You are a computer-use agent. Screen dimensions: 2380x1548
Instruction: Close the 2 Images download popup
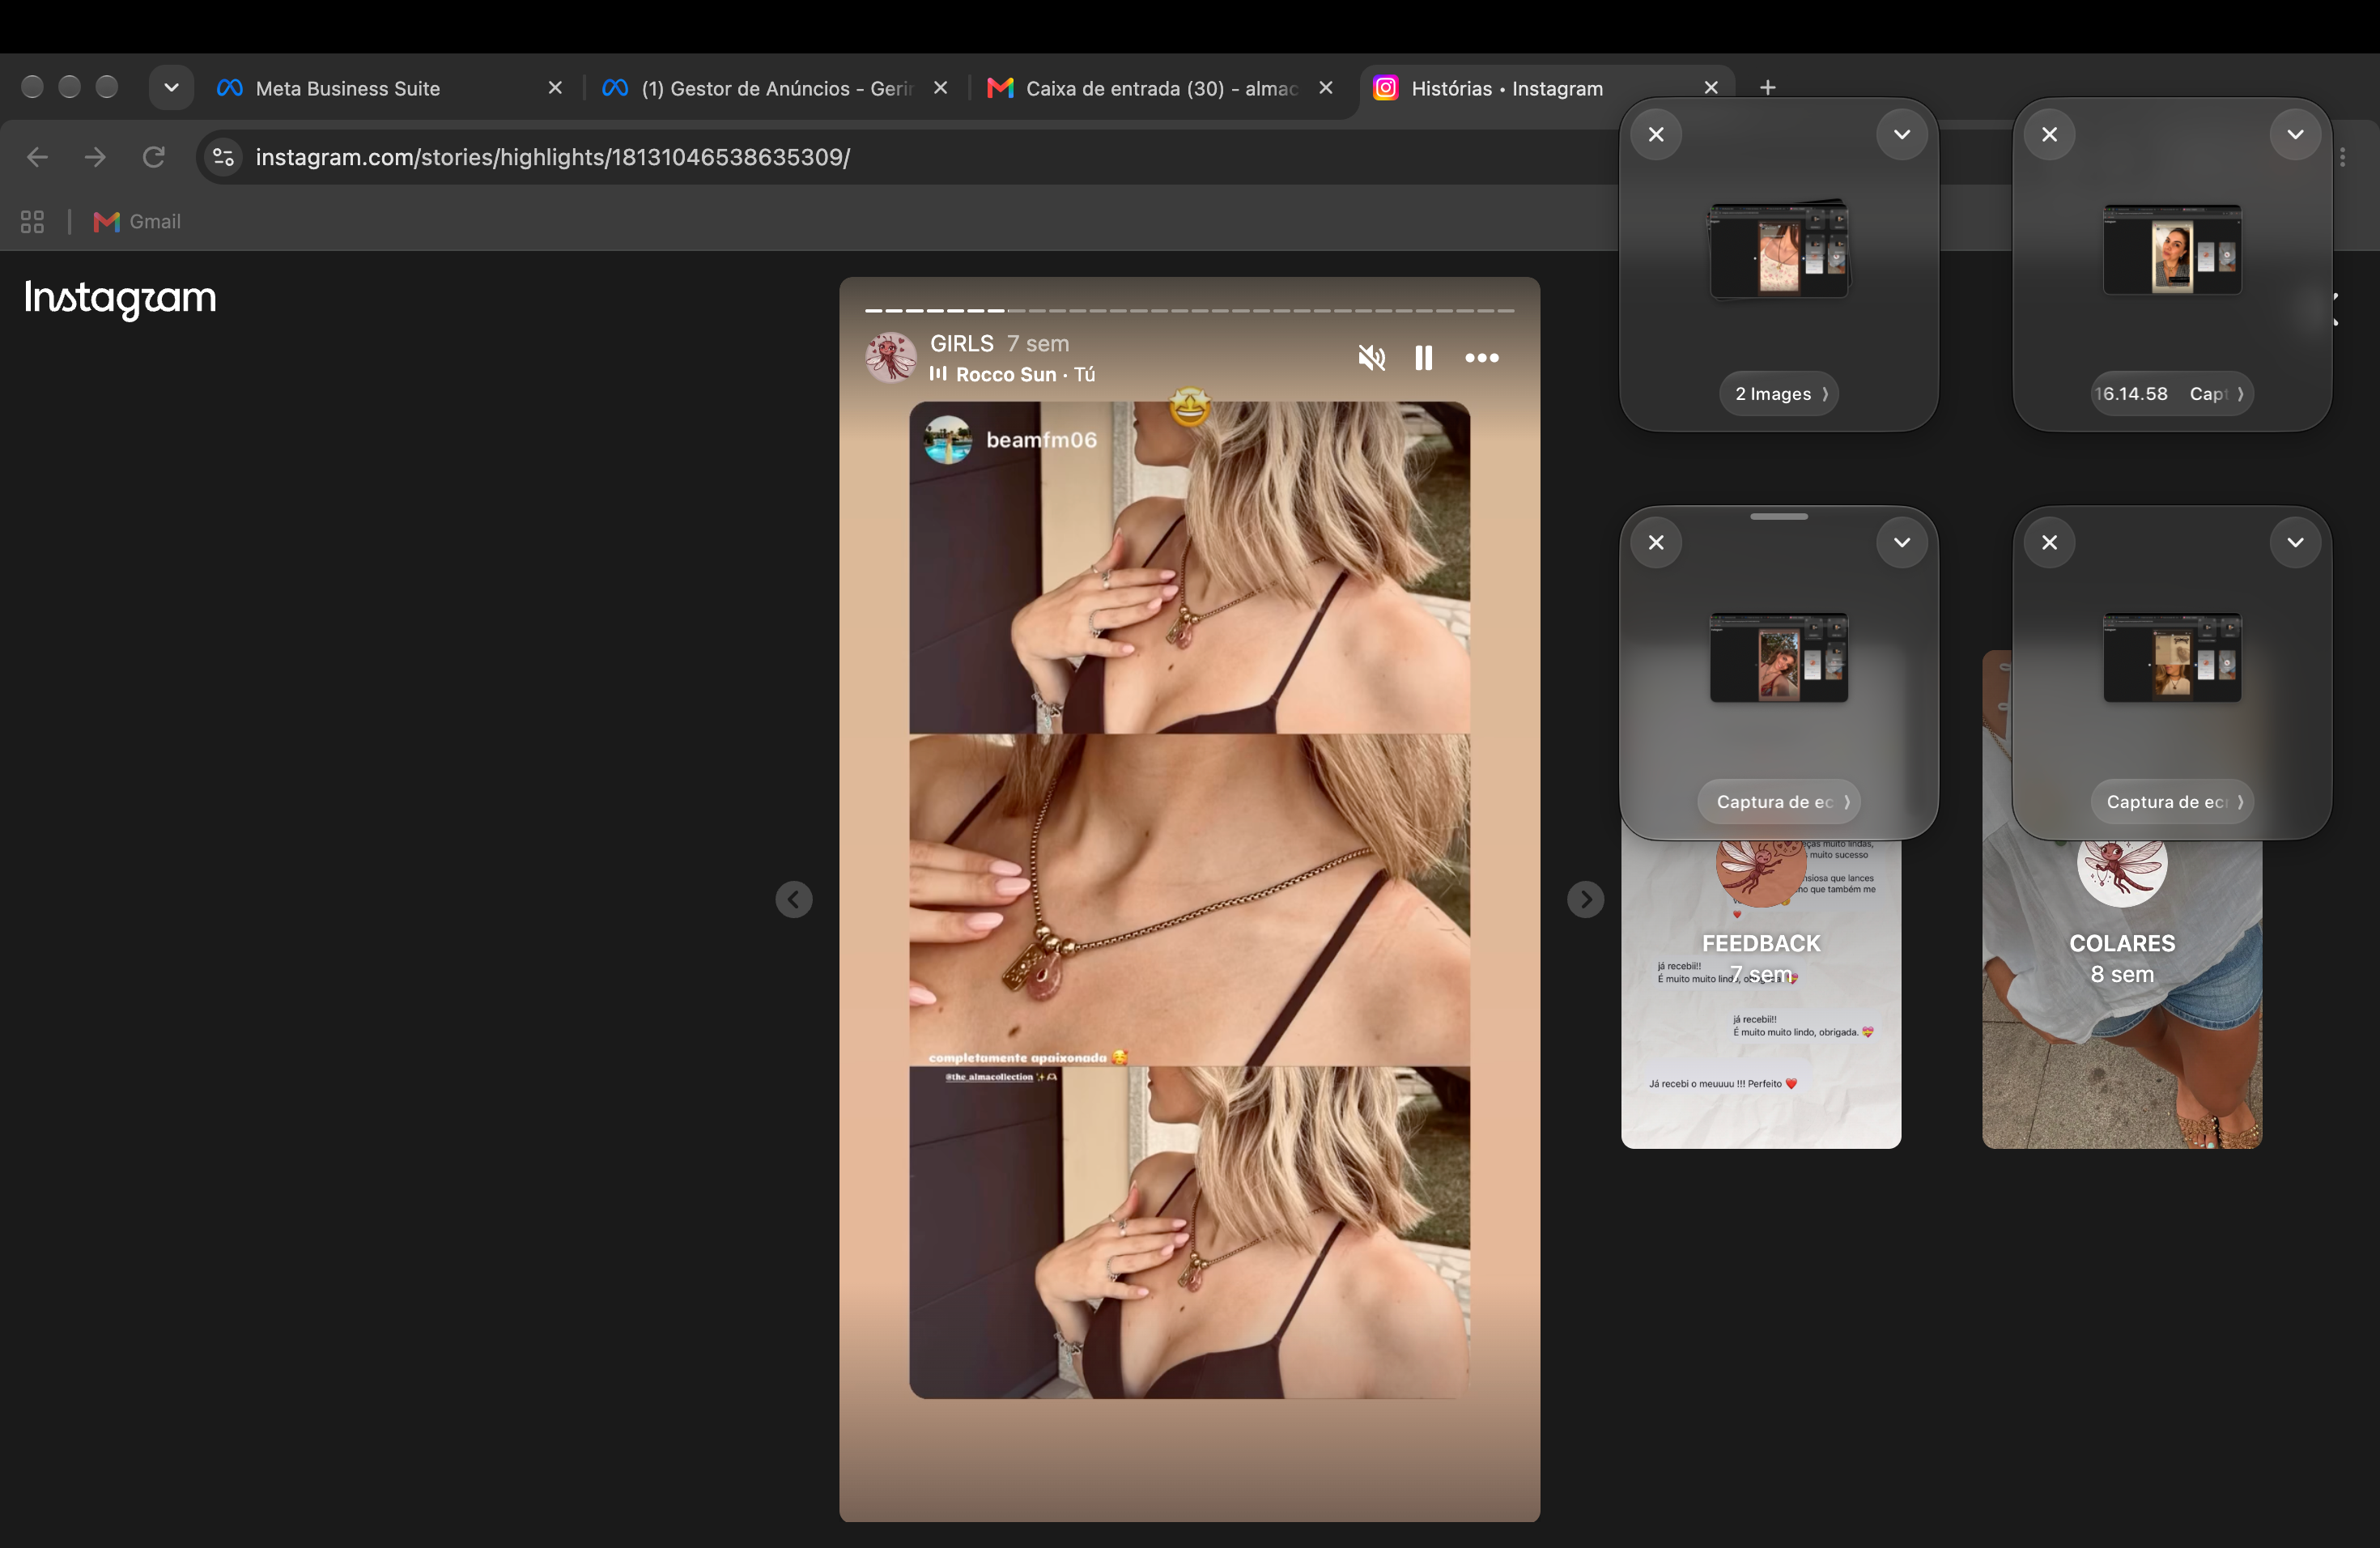point(1656,134)
